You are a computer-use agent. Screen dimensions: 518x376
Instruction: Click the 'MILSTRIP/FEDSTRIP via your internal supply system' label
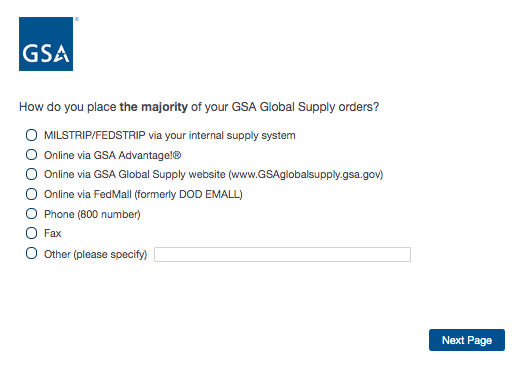tap(170, 135)
